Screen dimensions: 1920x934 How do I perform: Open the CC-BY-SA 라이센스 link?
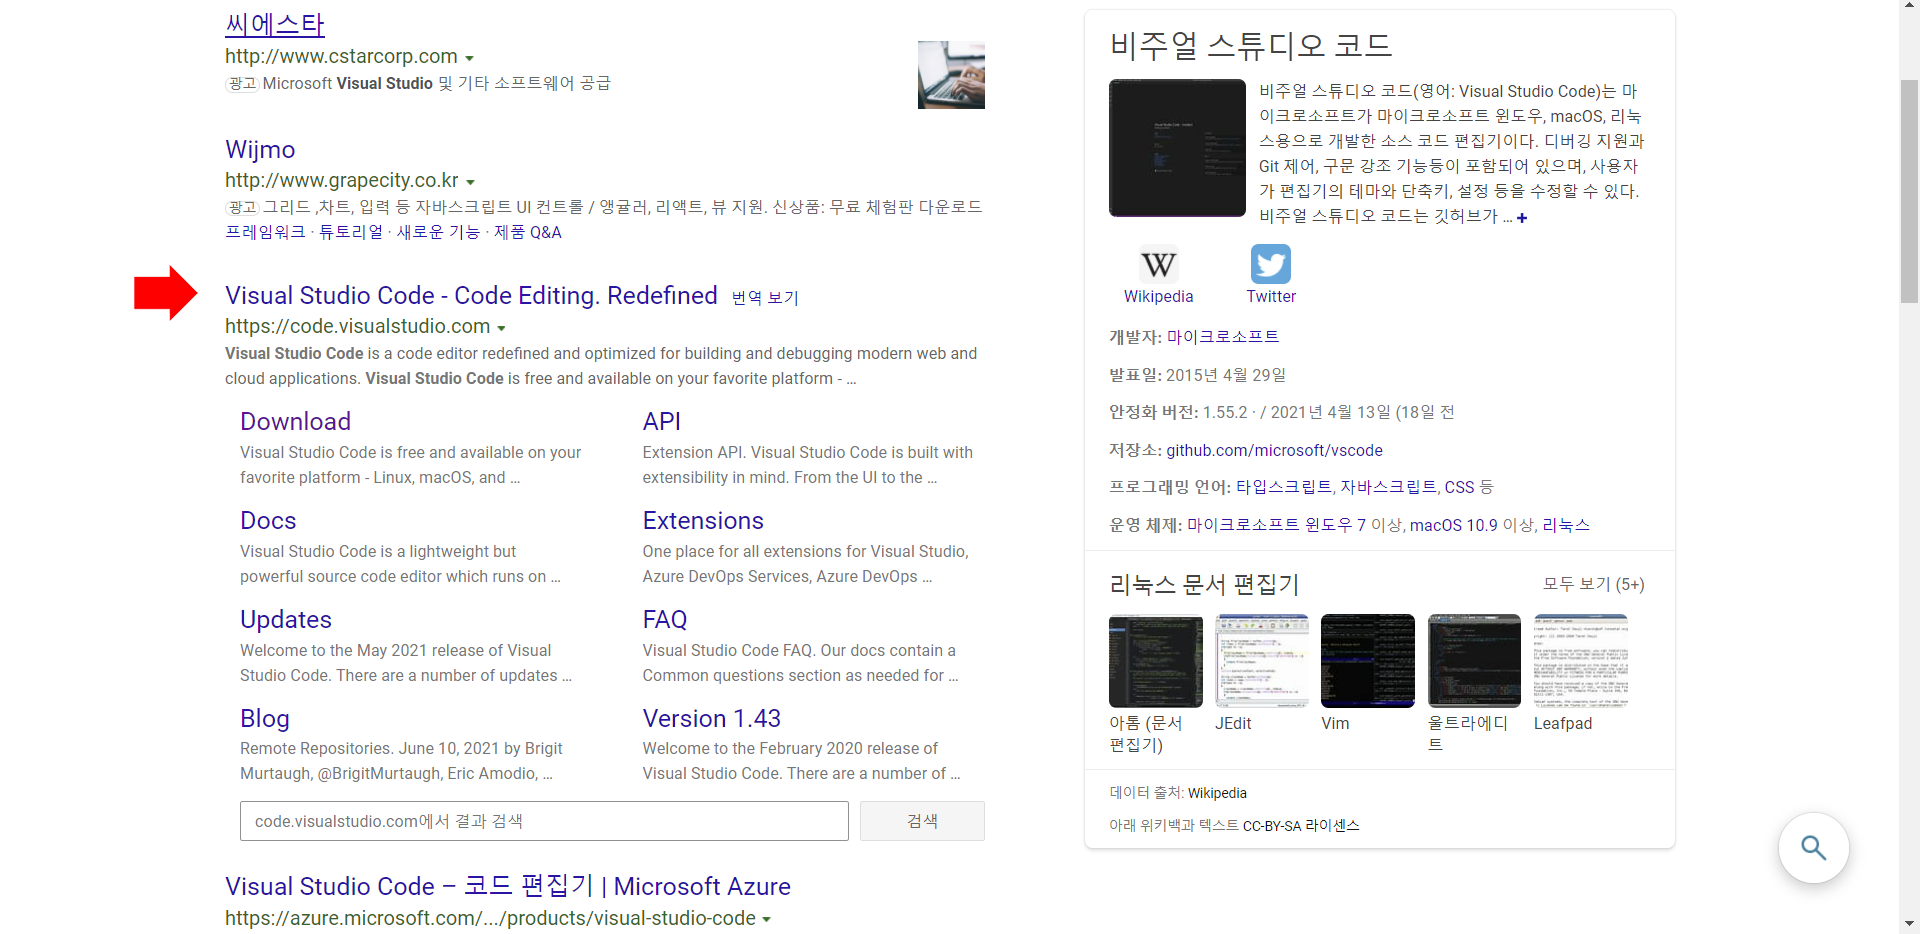[1301, 826]
